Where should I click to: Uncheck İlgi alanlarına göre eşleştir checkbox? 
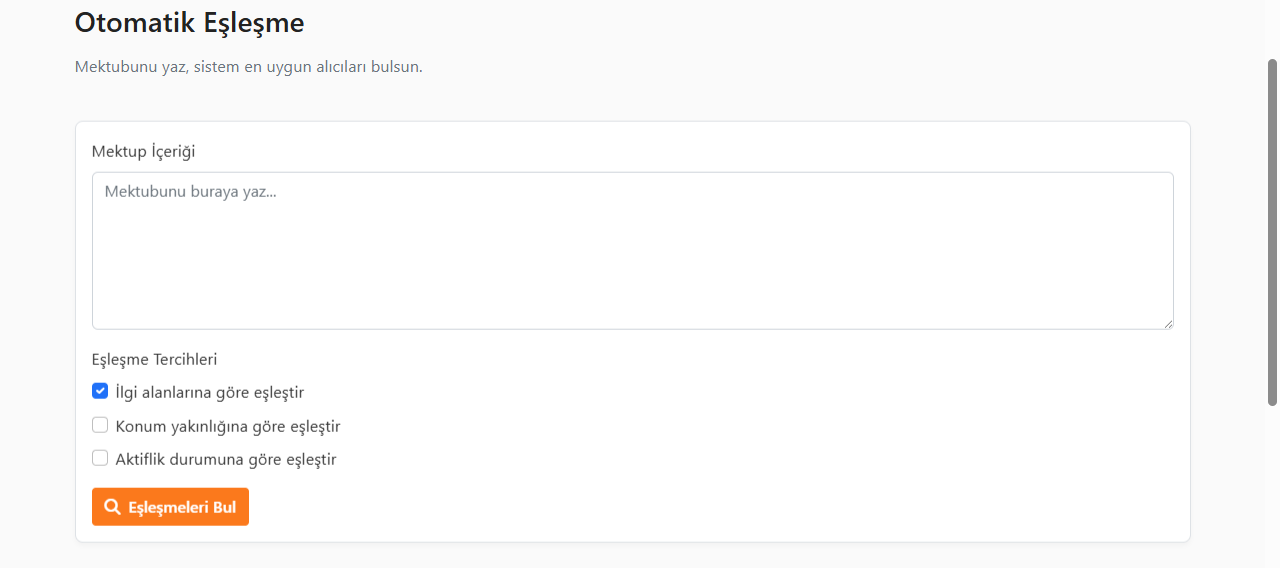[100, 391]
